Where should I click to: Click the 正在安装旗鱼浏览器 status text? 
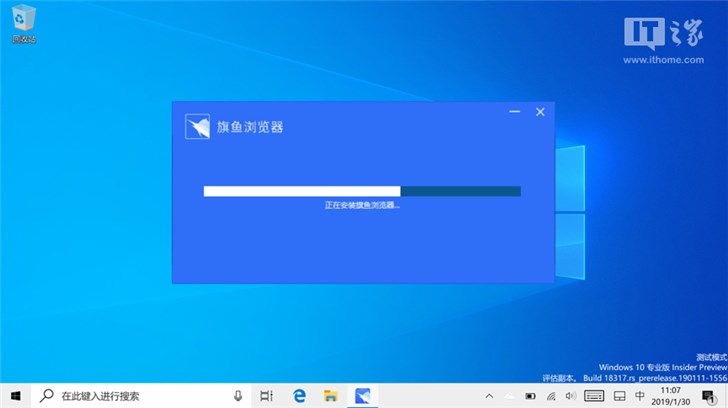click(x=362, y=205)
